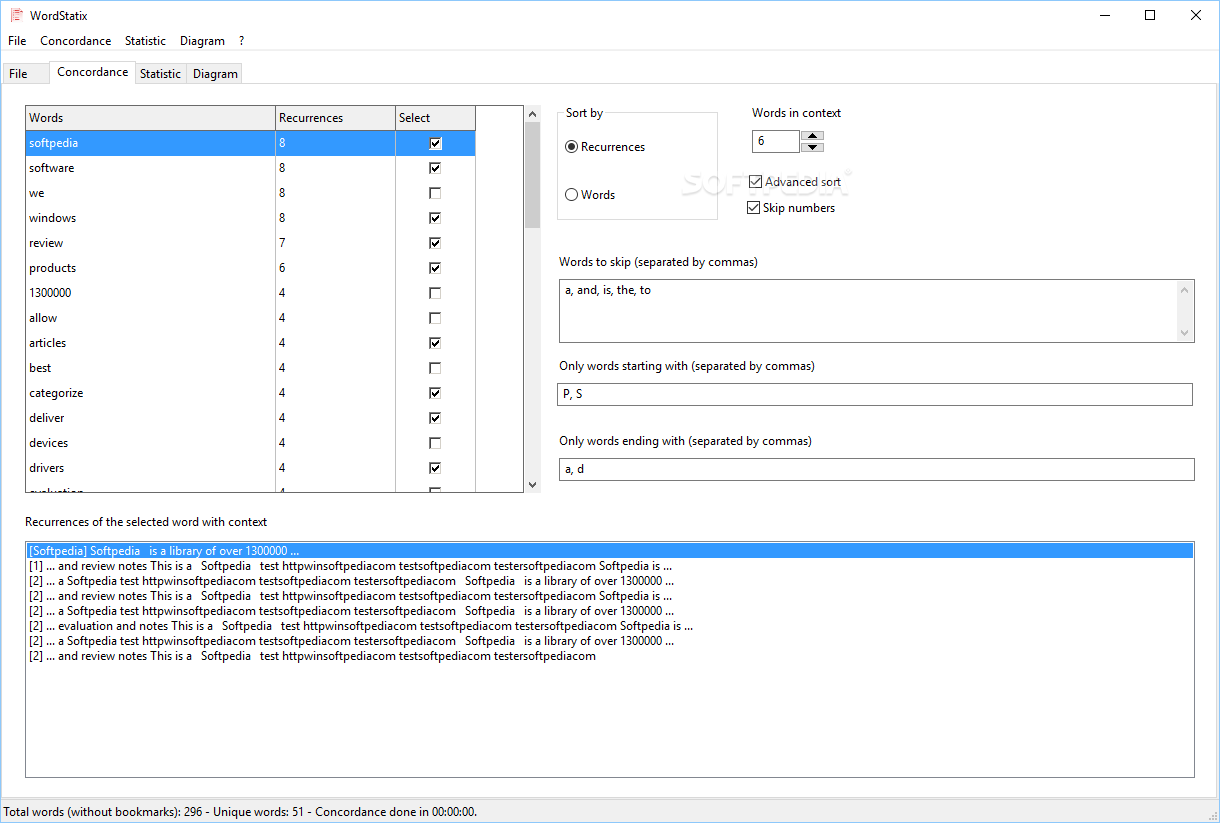Select the highlighted [Softpedia] context line
Screen dimensions: 1220x823
[x=610, y=551]
